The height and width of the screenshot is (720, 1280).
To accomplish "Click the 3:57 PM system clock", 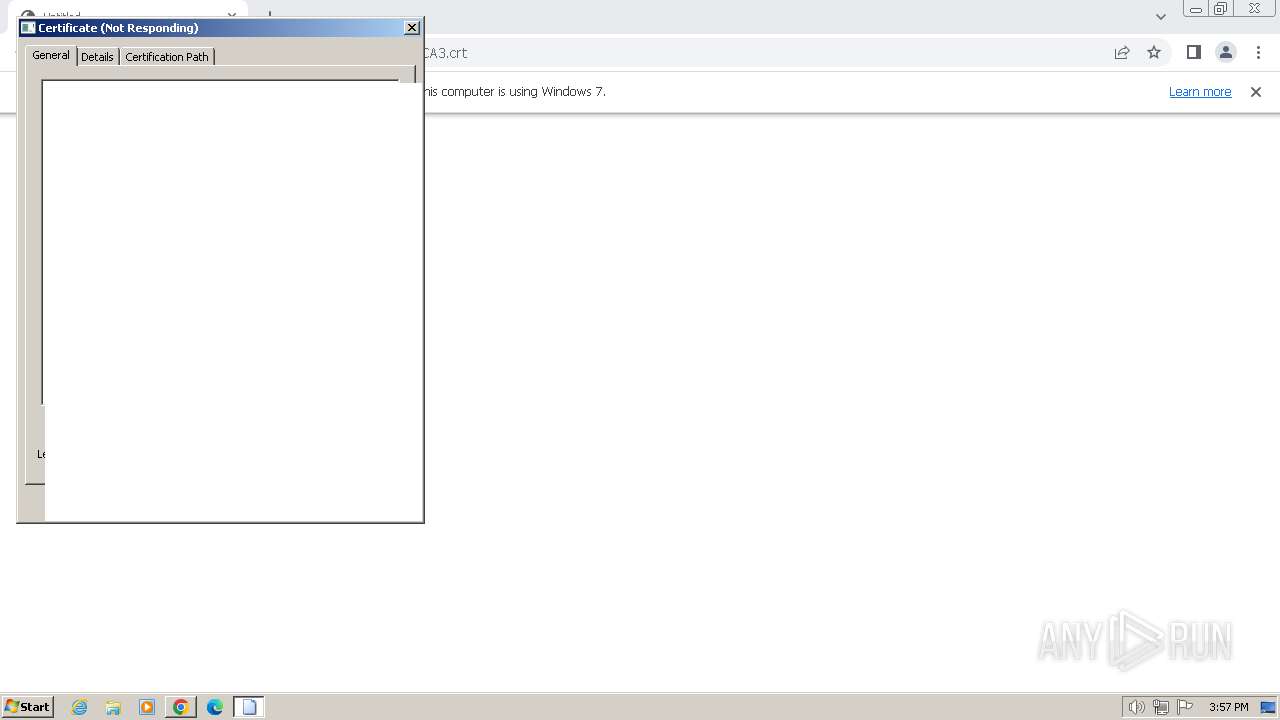I will pyautogui.click(x=1228, y=707).
